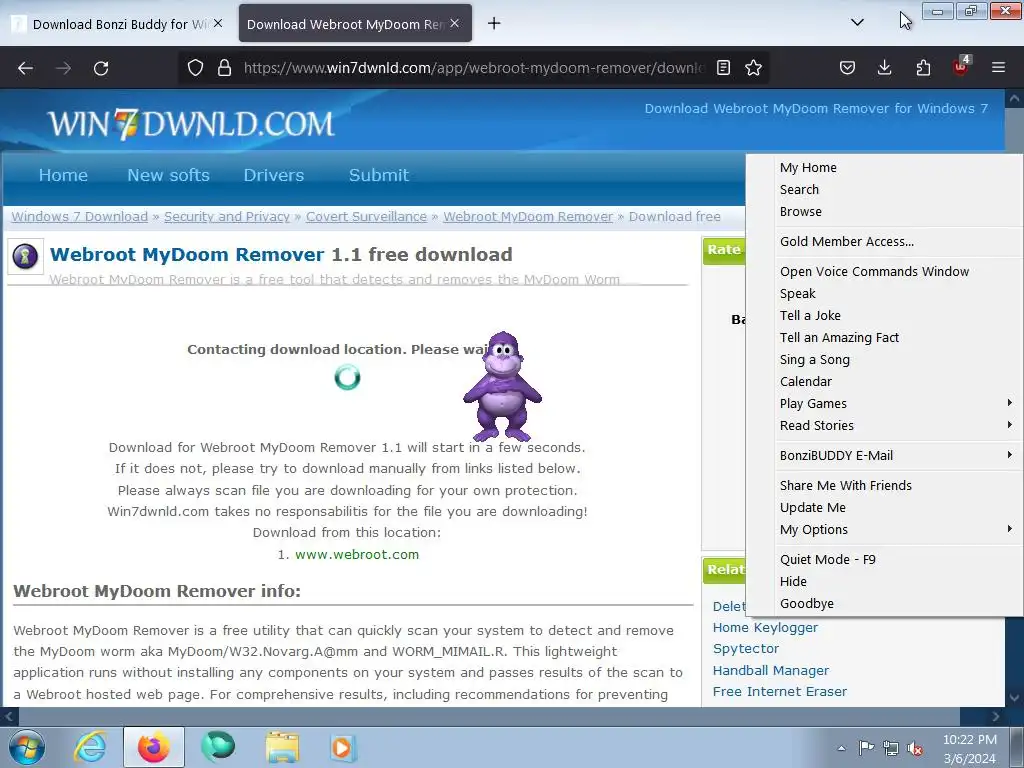Switch to the Download Bonzi Buddy tab
This screenshot has width=1024, height=768.
[118, 24]
